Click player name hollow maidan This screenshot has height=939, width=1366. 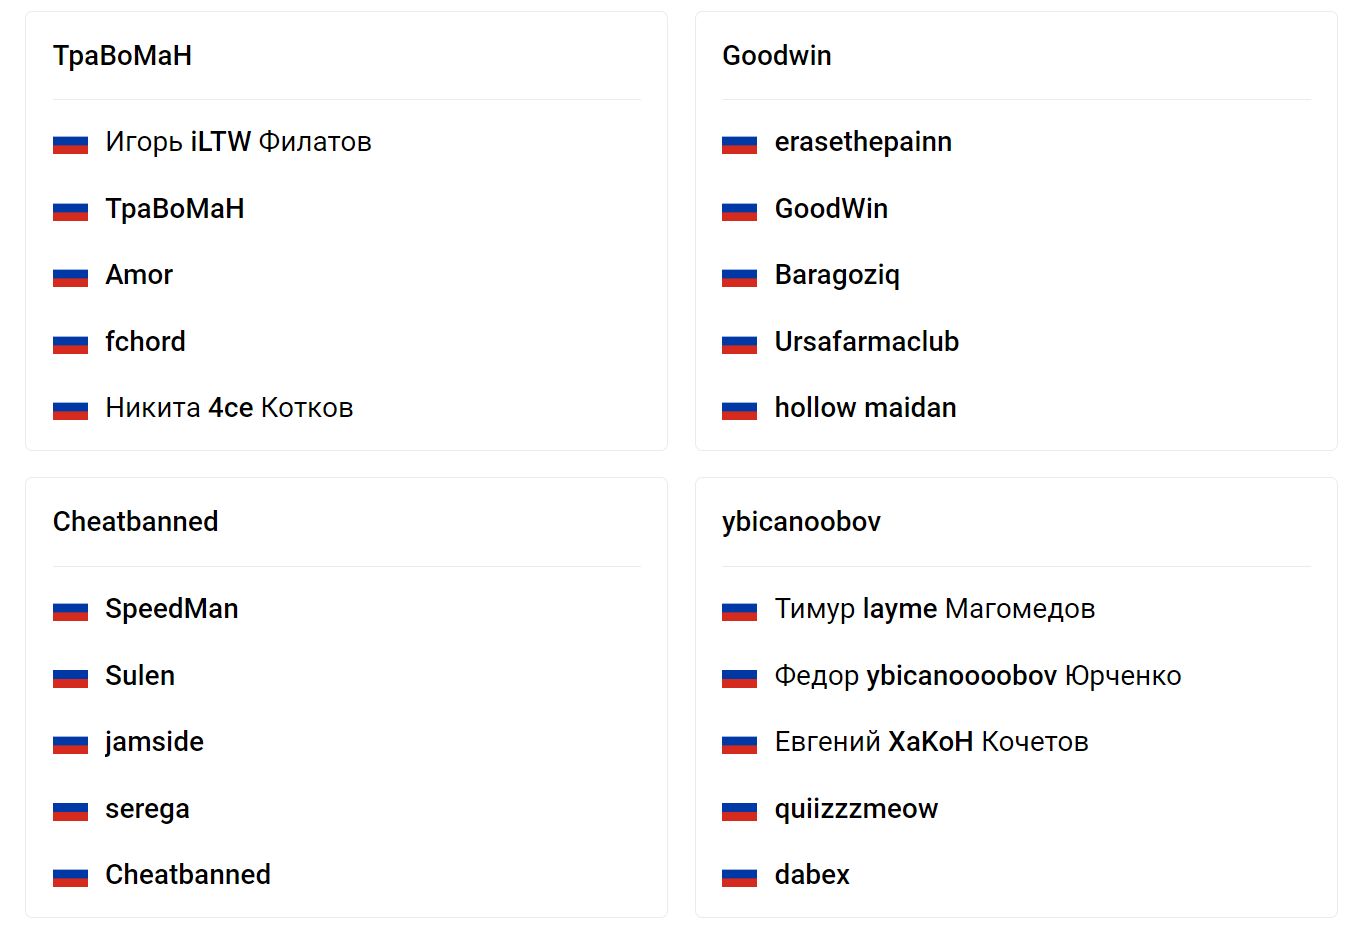[865, 408]
